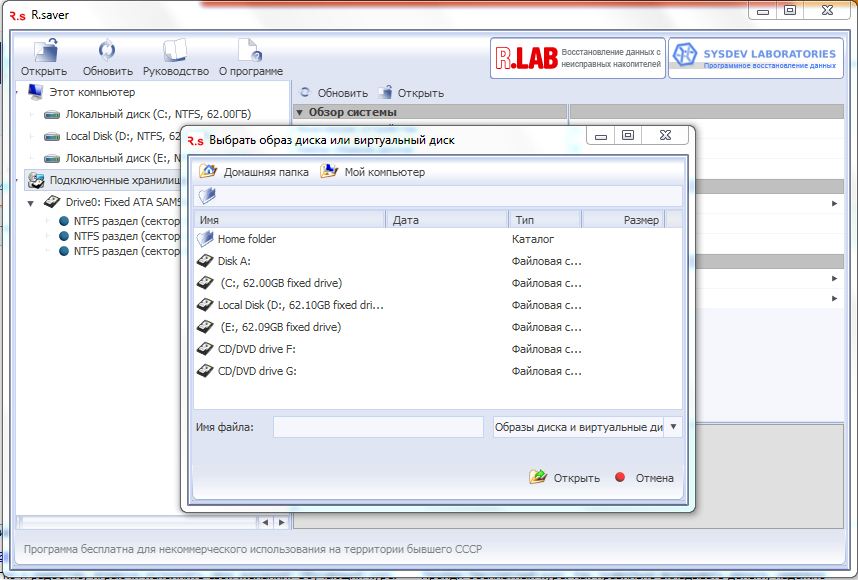The width and height of the screenshot is (858, 580).
Task: Minimize the disk image selection dialog
Action: tap(601, 136)
